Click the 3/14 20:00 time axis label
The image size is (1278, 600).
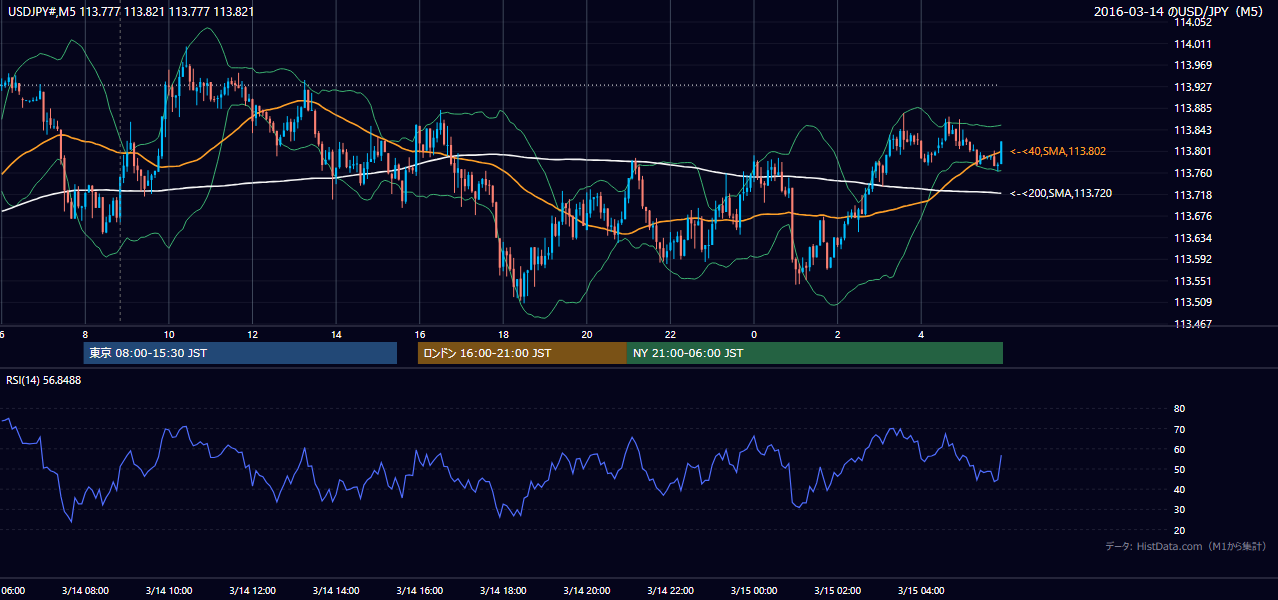(587, 590)
